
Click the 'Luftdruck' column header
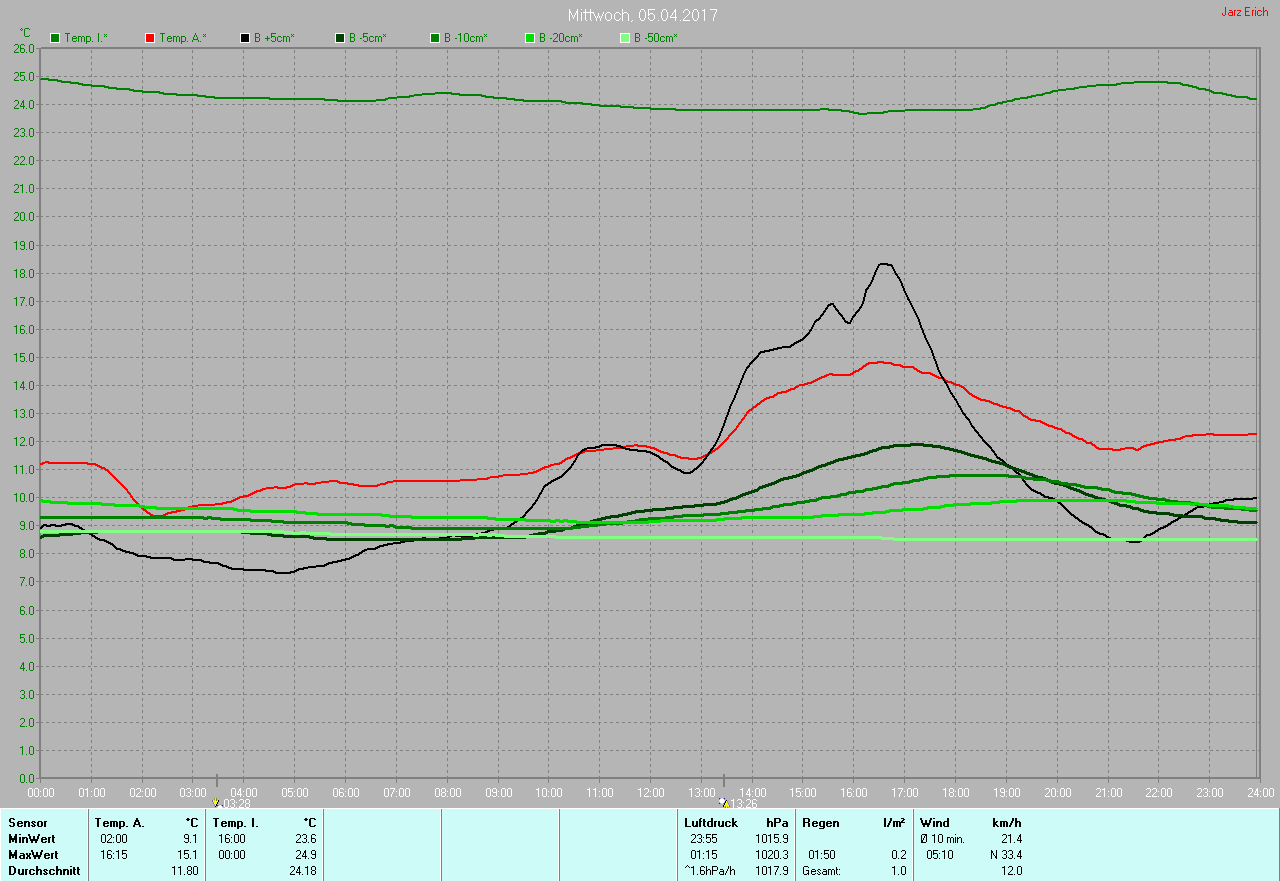pos(711,823)
